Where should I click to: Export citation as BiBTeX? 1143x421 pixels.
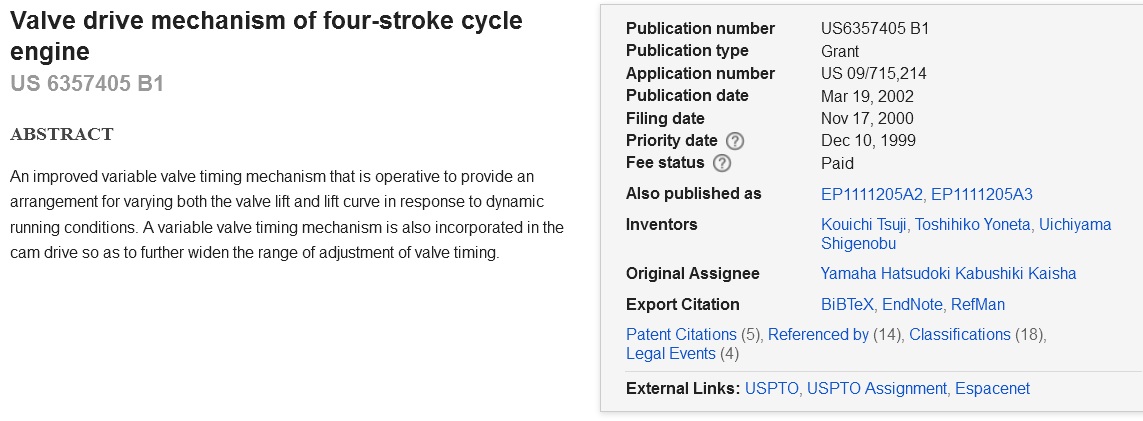tap(847, 304)
